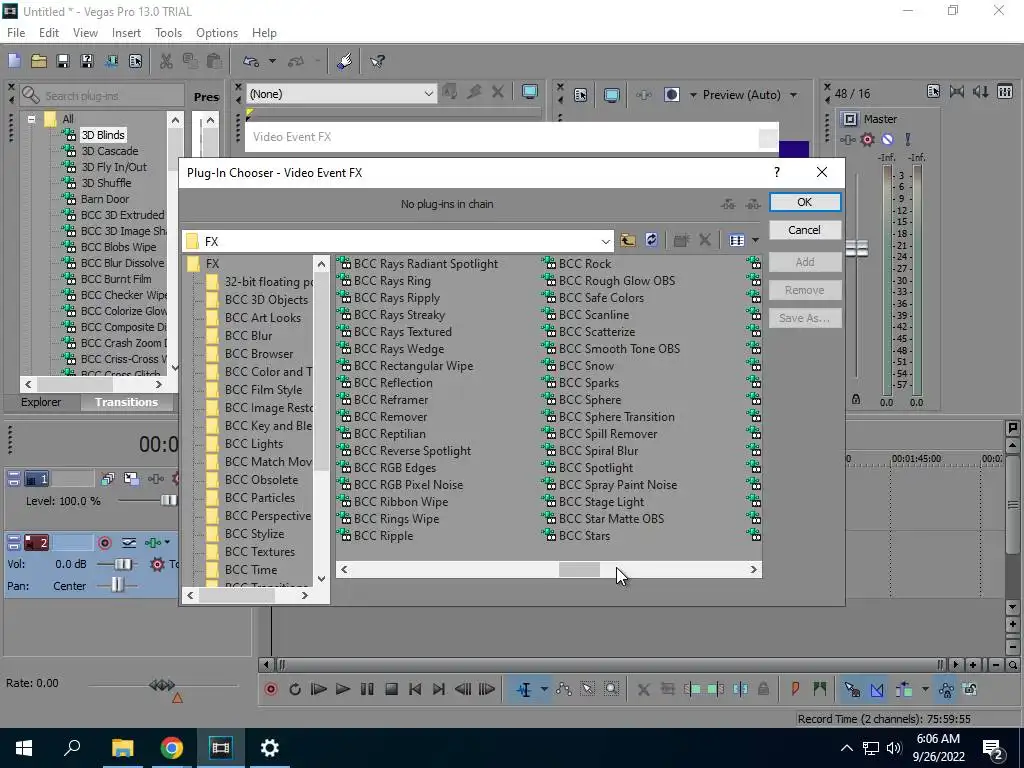Open the Undo history dropdown arrow

pyautogui.click(x=272, y=61)
